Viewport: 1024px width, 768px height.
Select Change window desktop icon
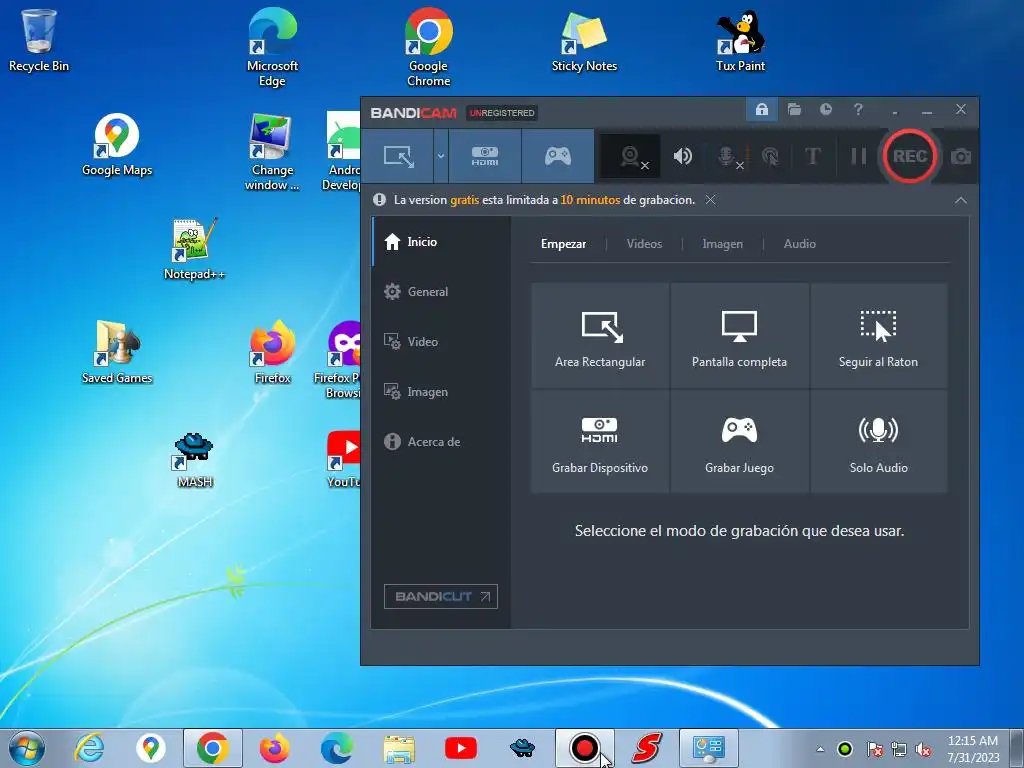coord(272,152)
